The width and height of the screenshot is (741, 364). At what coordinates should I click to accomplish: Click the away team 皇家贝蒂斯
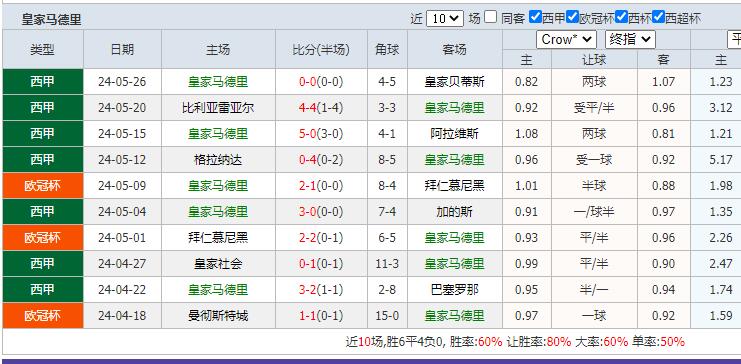(454, 82)
